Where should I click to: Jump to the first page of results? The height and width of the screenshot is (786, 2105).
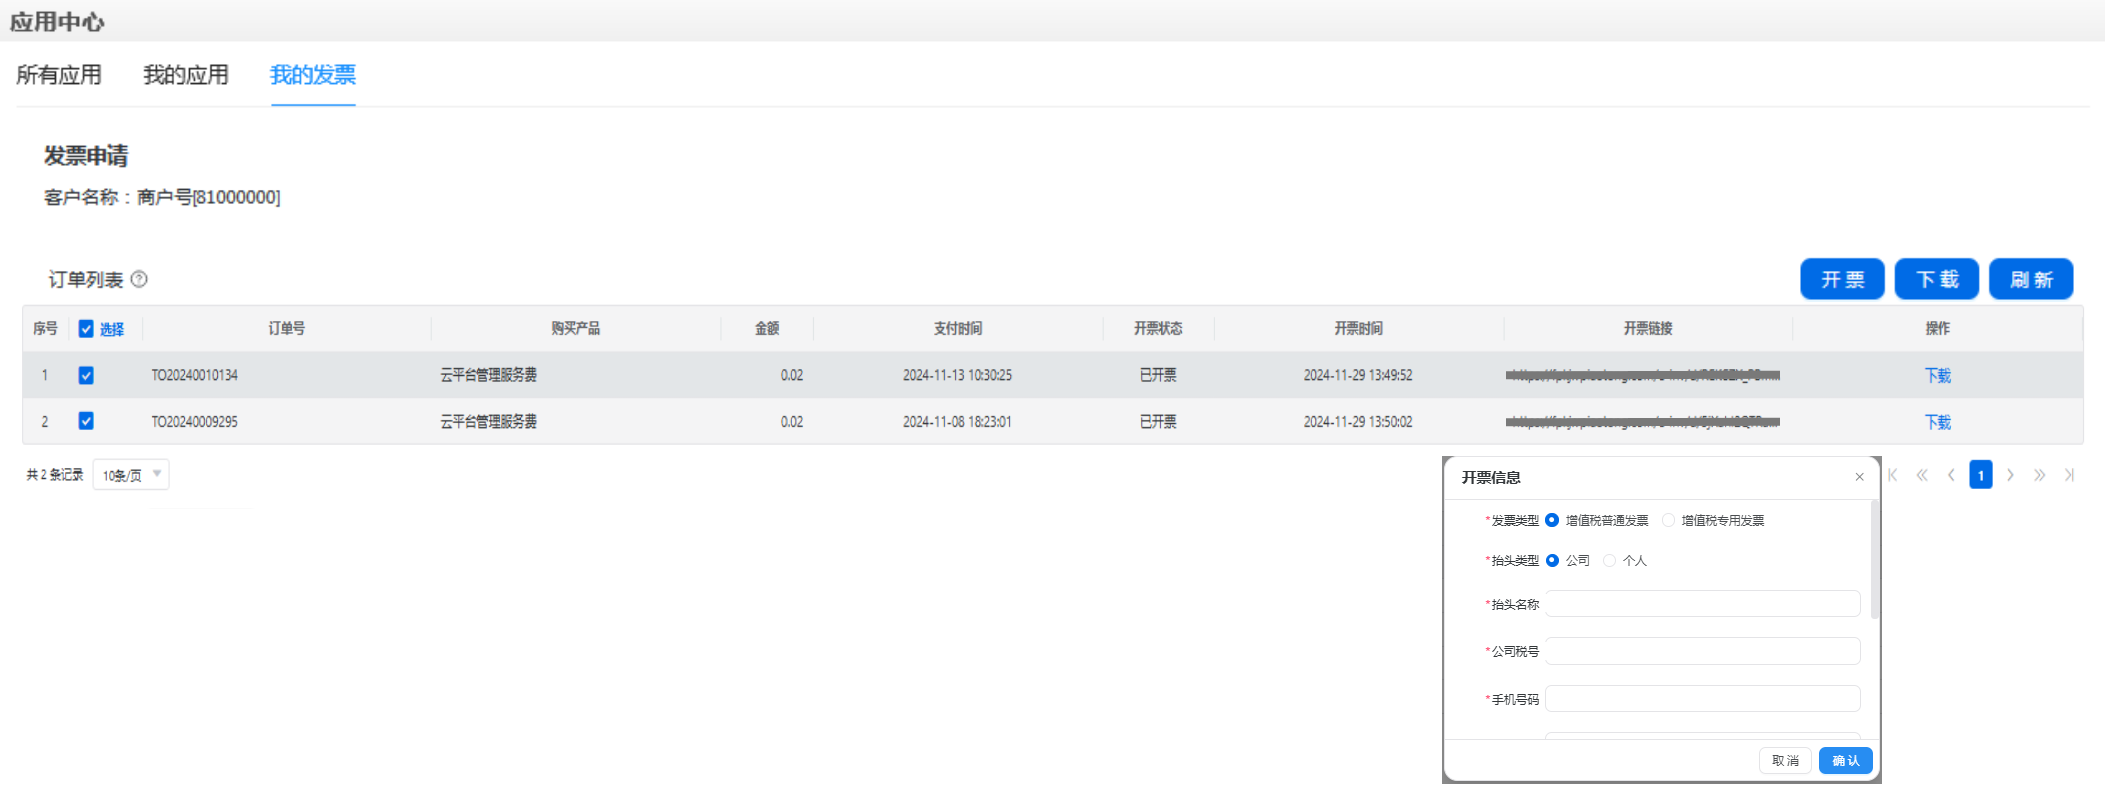[1893, 475]
